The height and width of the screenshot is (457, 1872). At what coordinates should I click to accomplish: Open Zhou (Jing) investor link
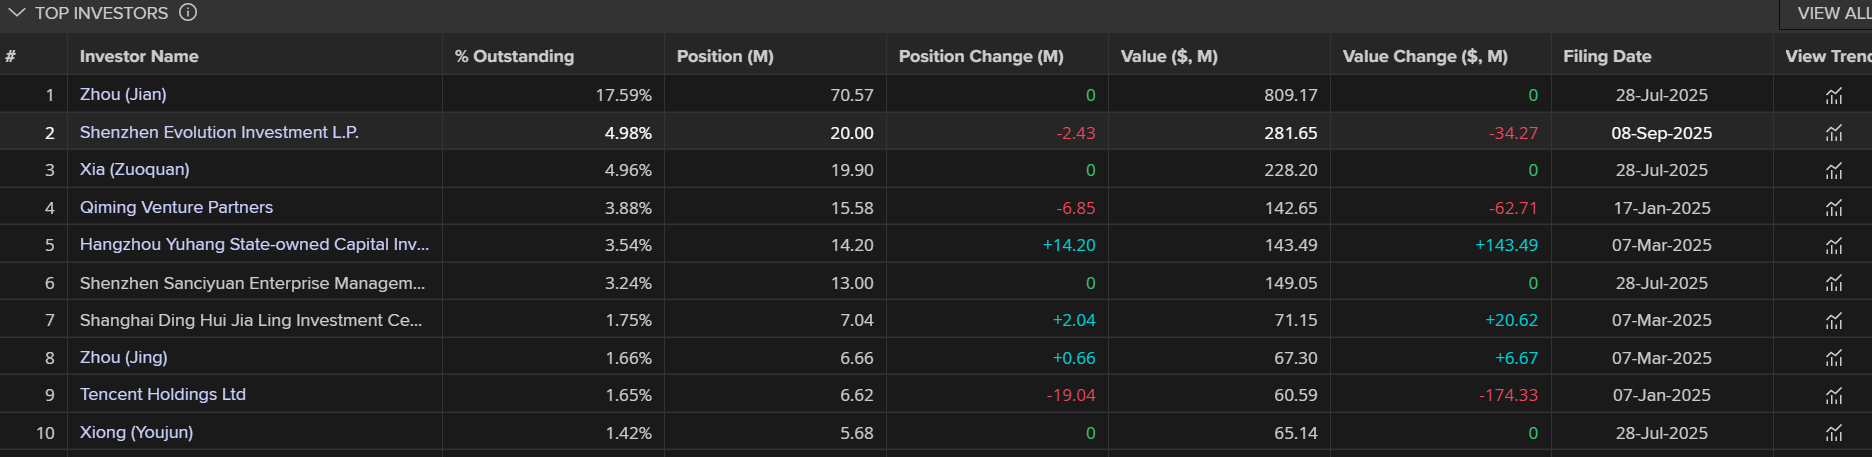click(124, 357)
